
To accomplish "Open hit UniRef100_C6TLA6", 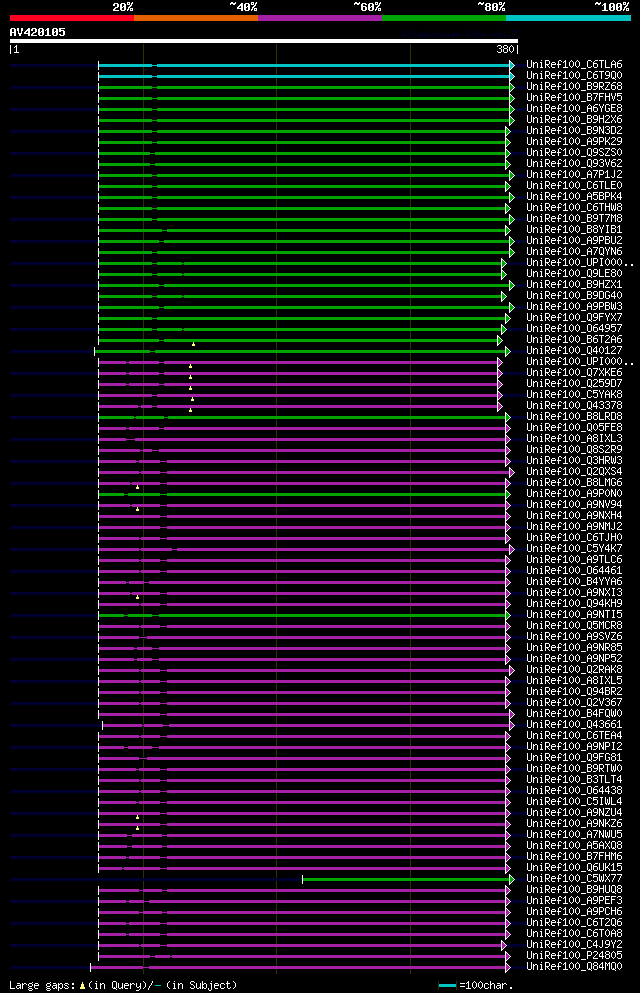I will point(574,65).
